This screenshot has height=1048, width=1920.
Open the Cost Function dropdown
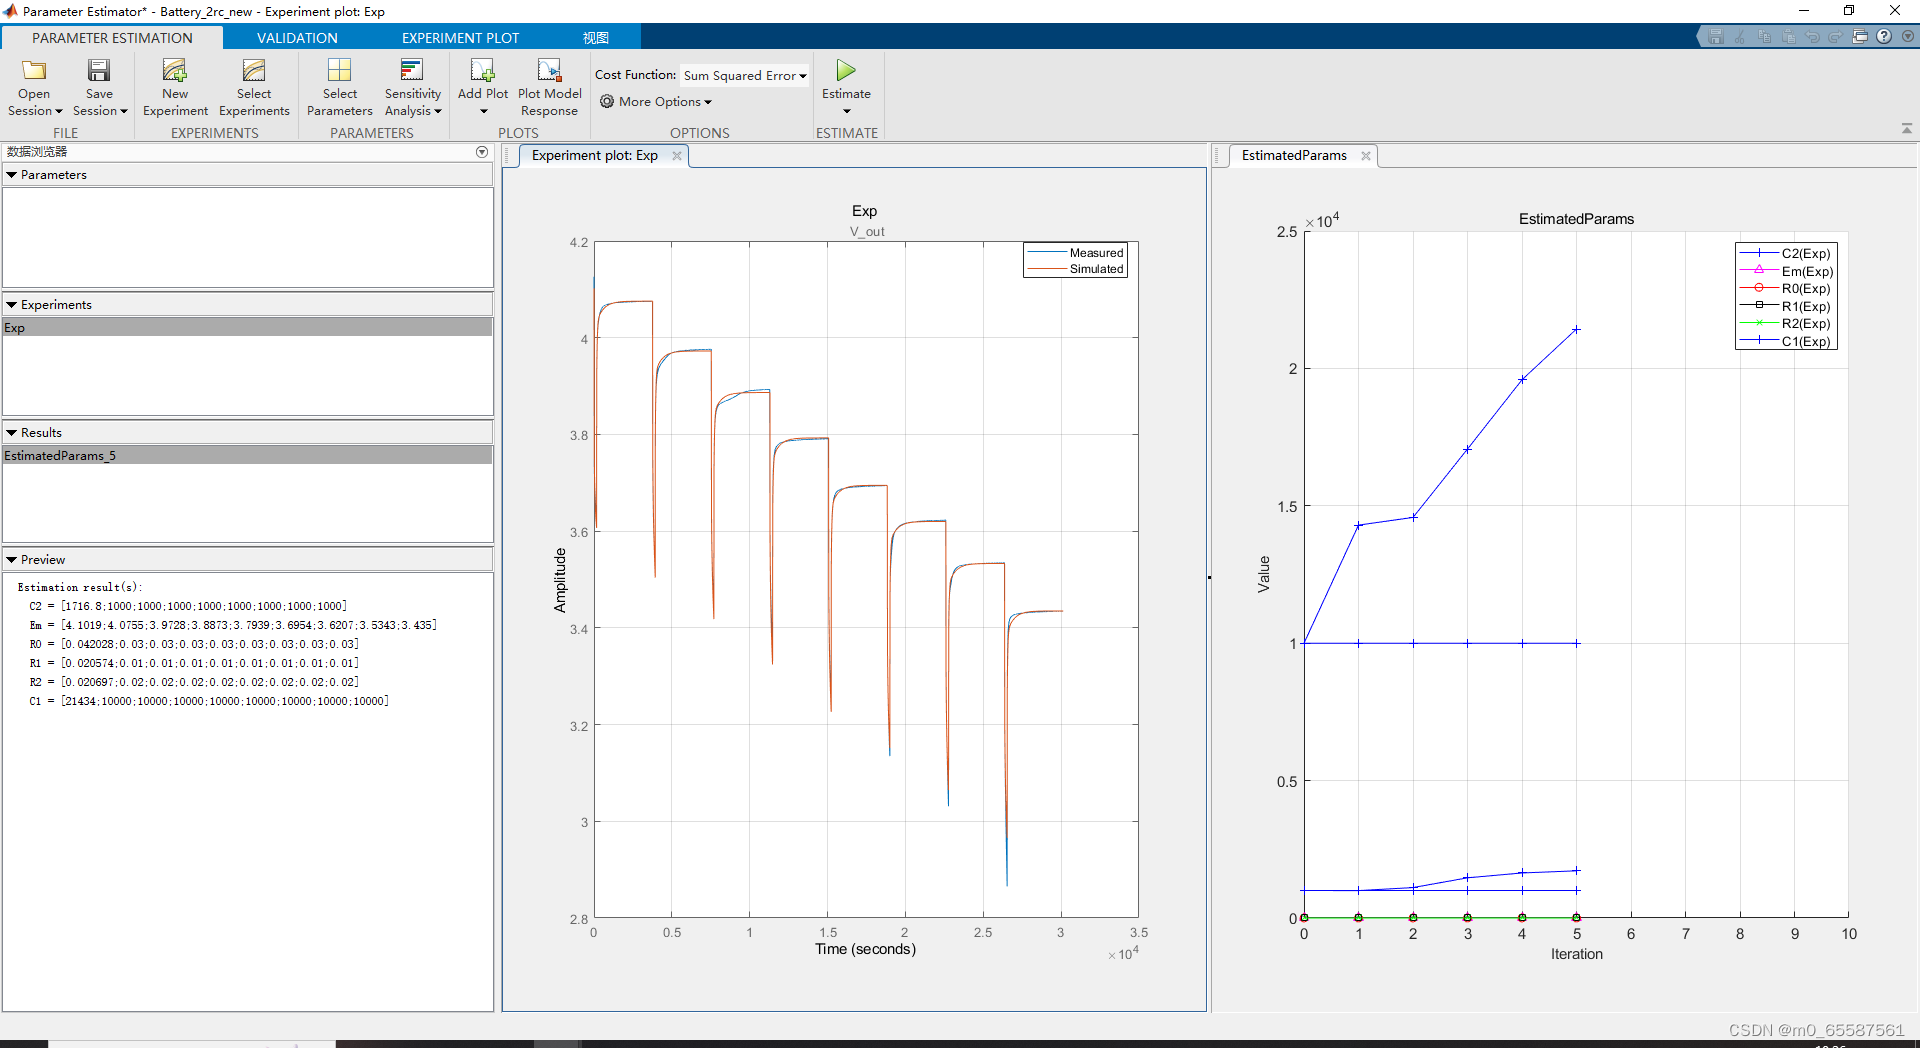(x=743, y=75)
